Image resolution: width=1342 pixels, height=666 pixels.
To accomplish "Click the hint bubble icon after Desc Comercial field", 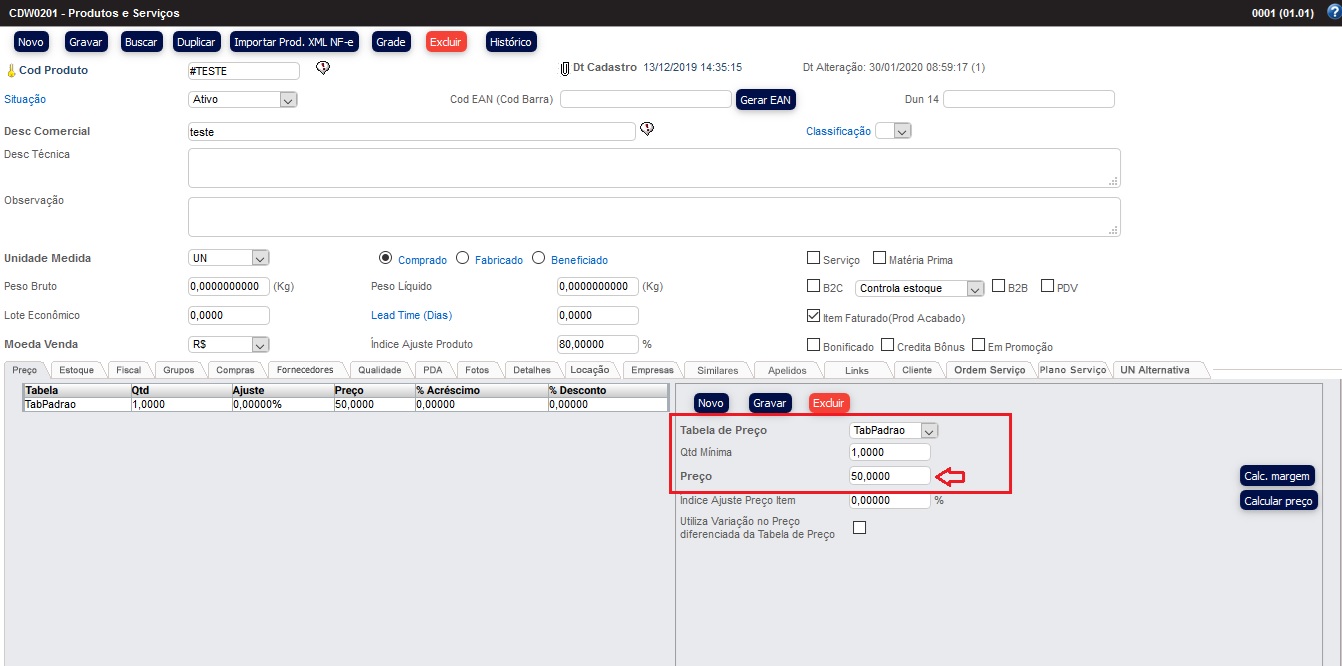I will [647, 130].
